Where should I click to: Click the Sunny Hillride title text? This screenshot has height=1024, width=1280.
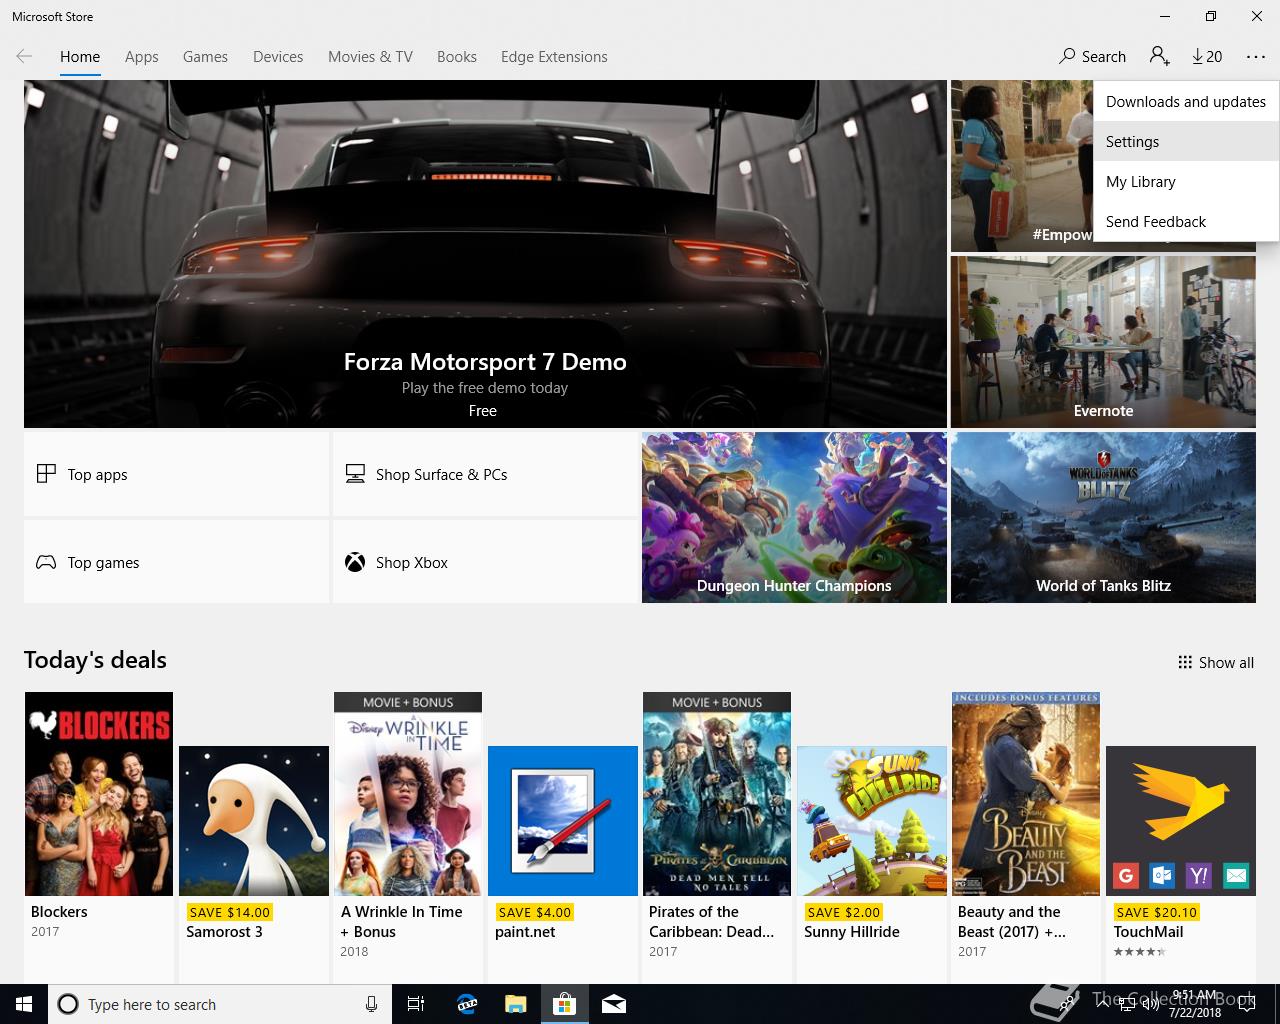coord(852,932)
